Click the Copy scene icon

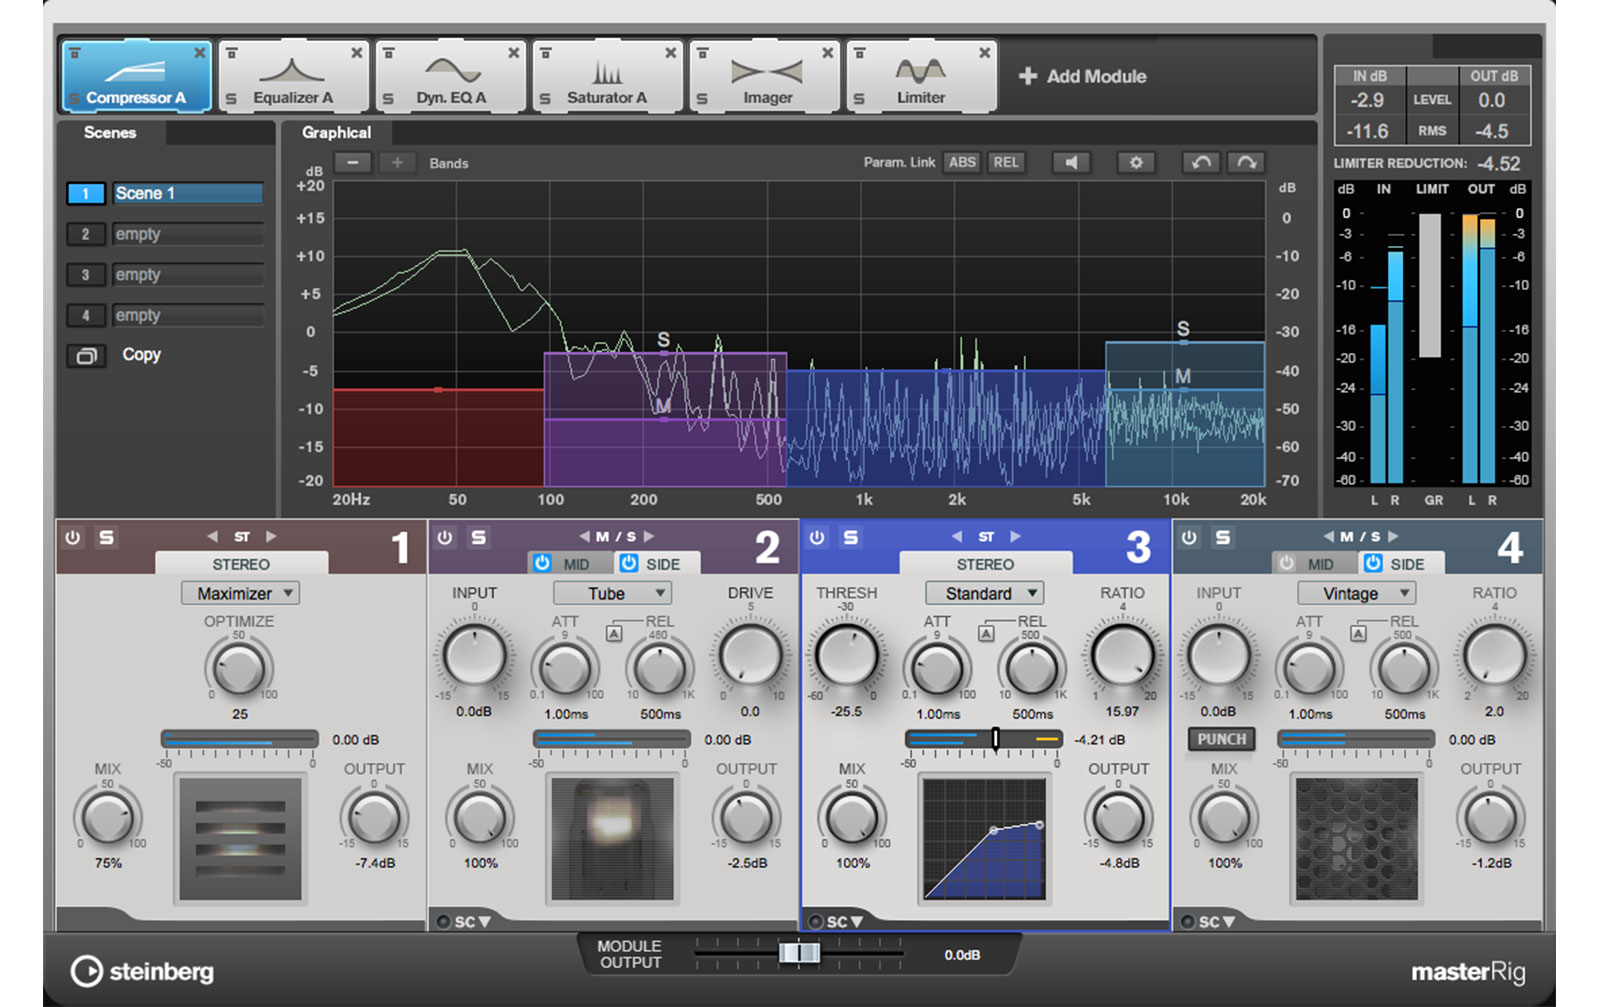pos(87,356)
